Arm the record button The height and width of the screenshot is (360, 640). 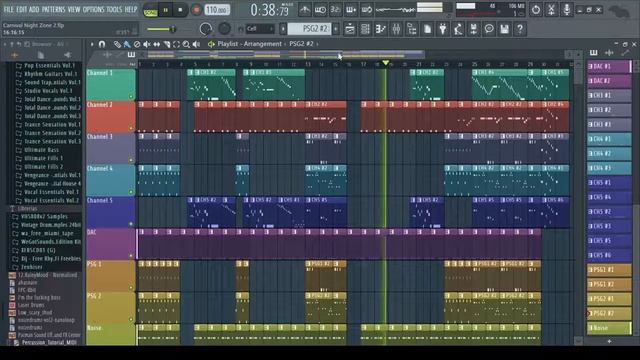pos(196,10)
